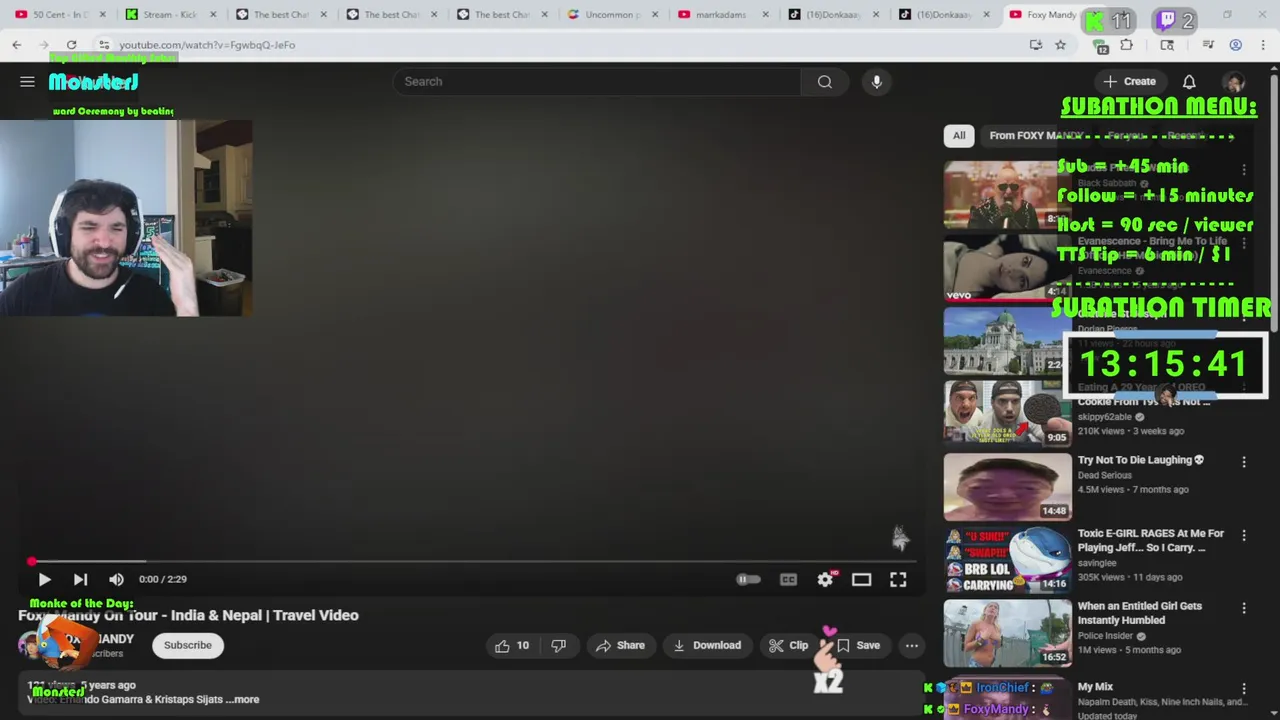Open the account avatar menu
The width and height of the screenshot is (1280, 720).
point(1235,82)
